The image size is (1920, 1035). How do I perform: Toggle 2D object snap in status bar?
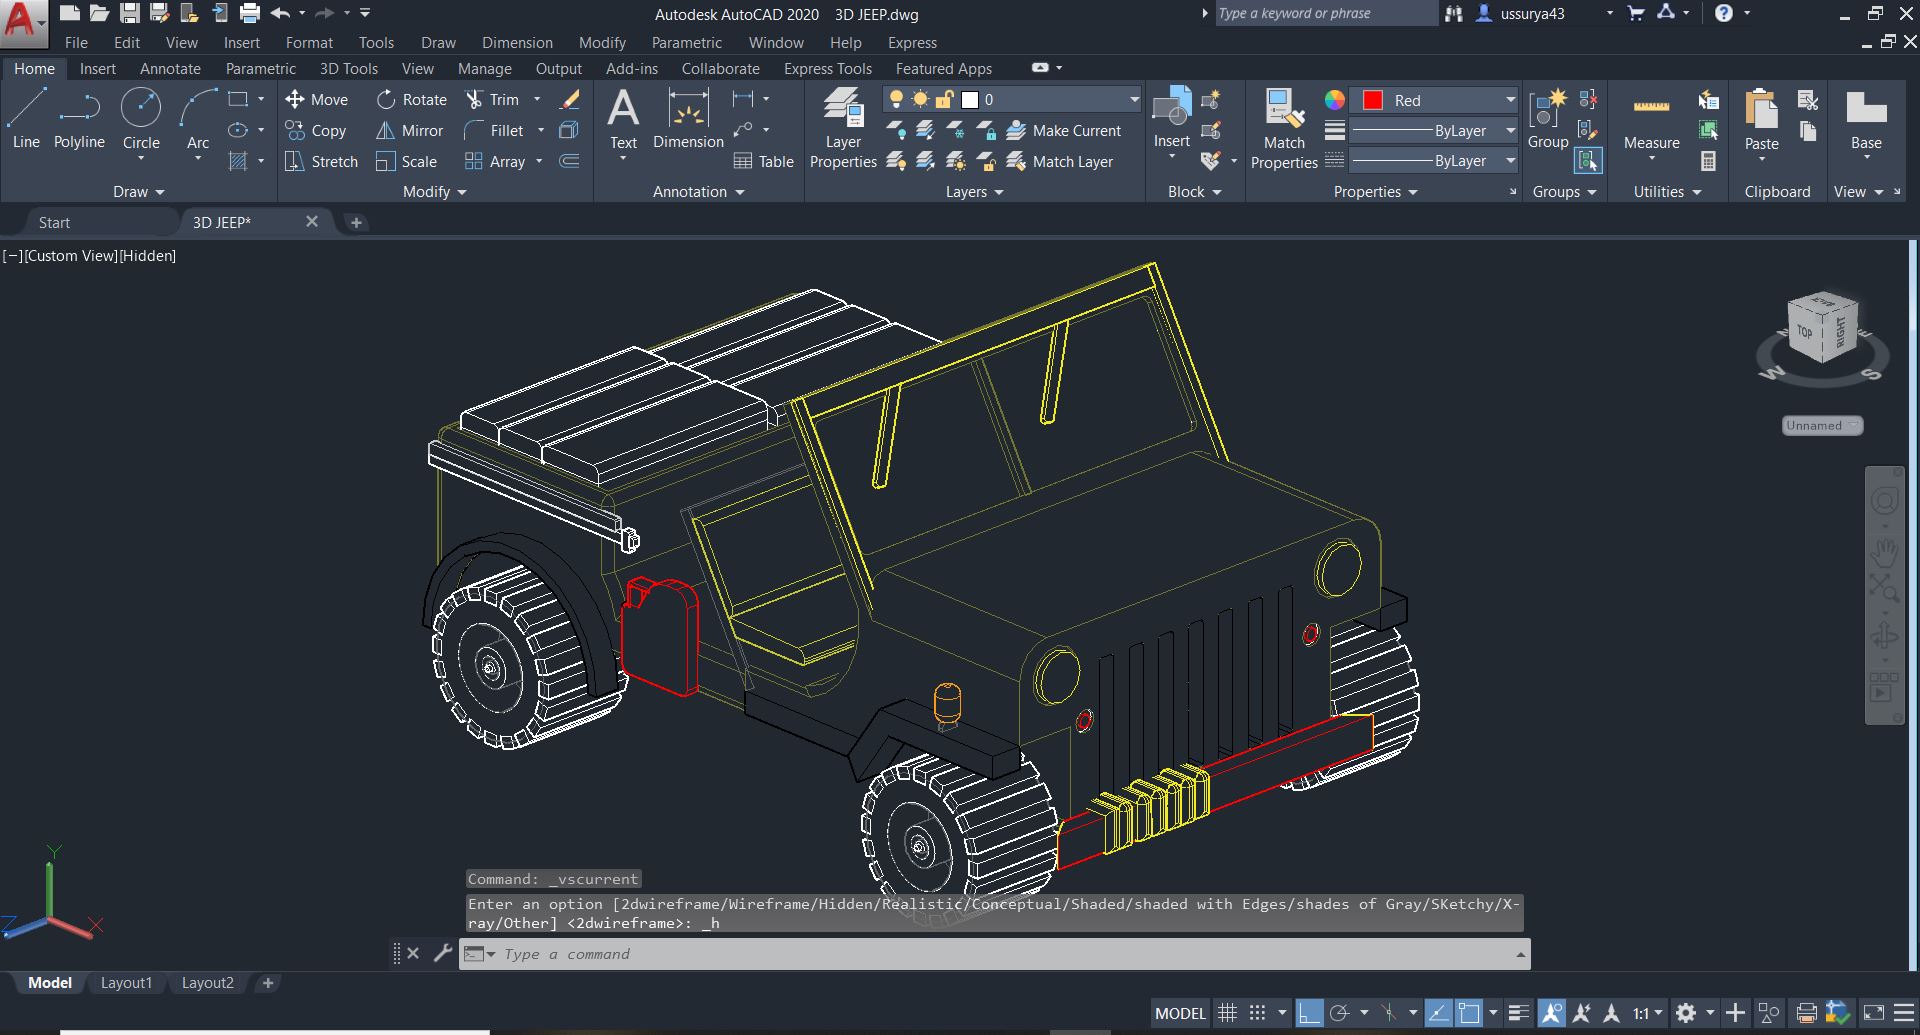point(1468,1013)
